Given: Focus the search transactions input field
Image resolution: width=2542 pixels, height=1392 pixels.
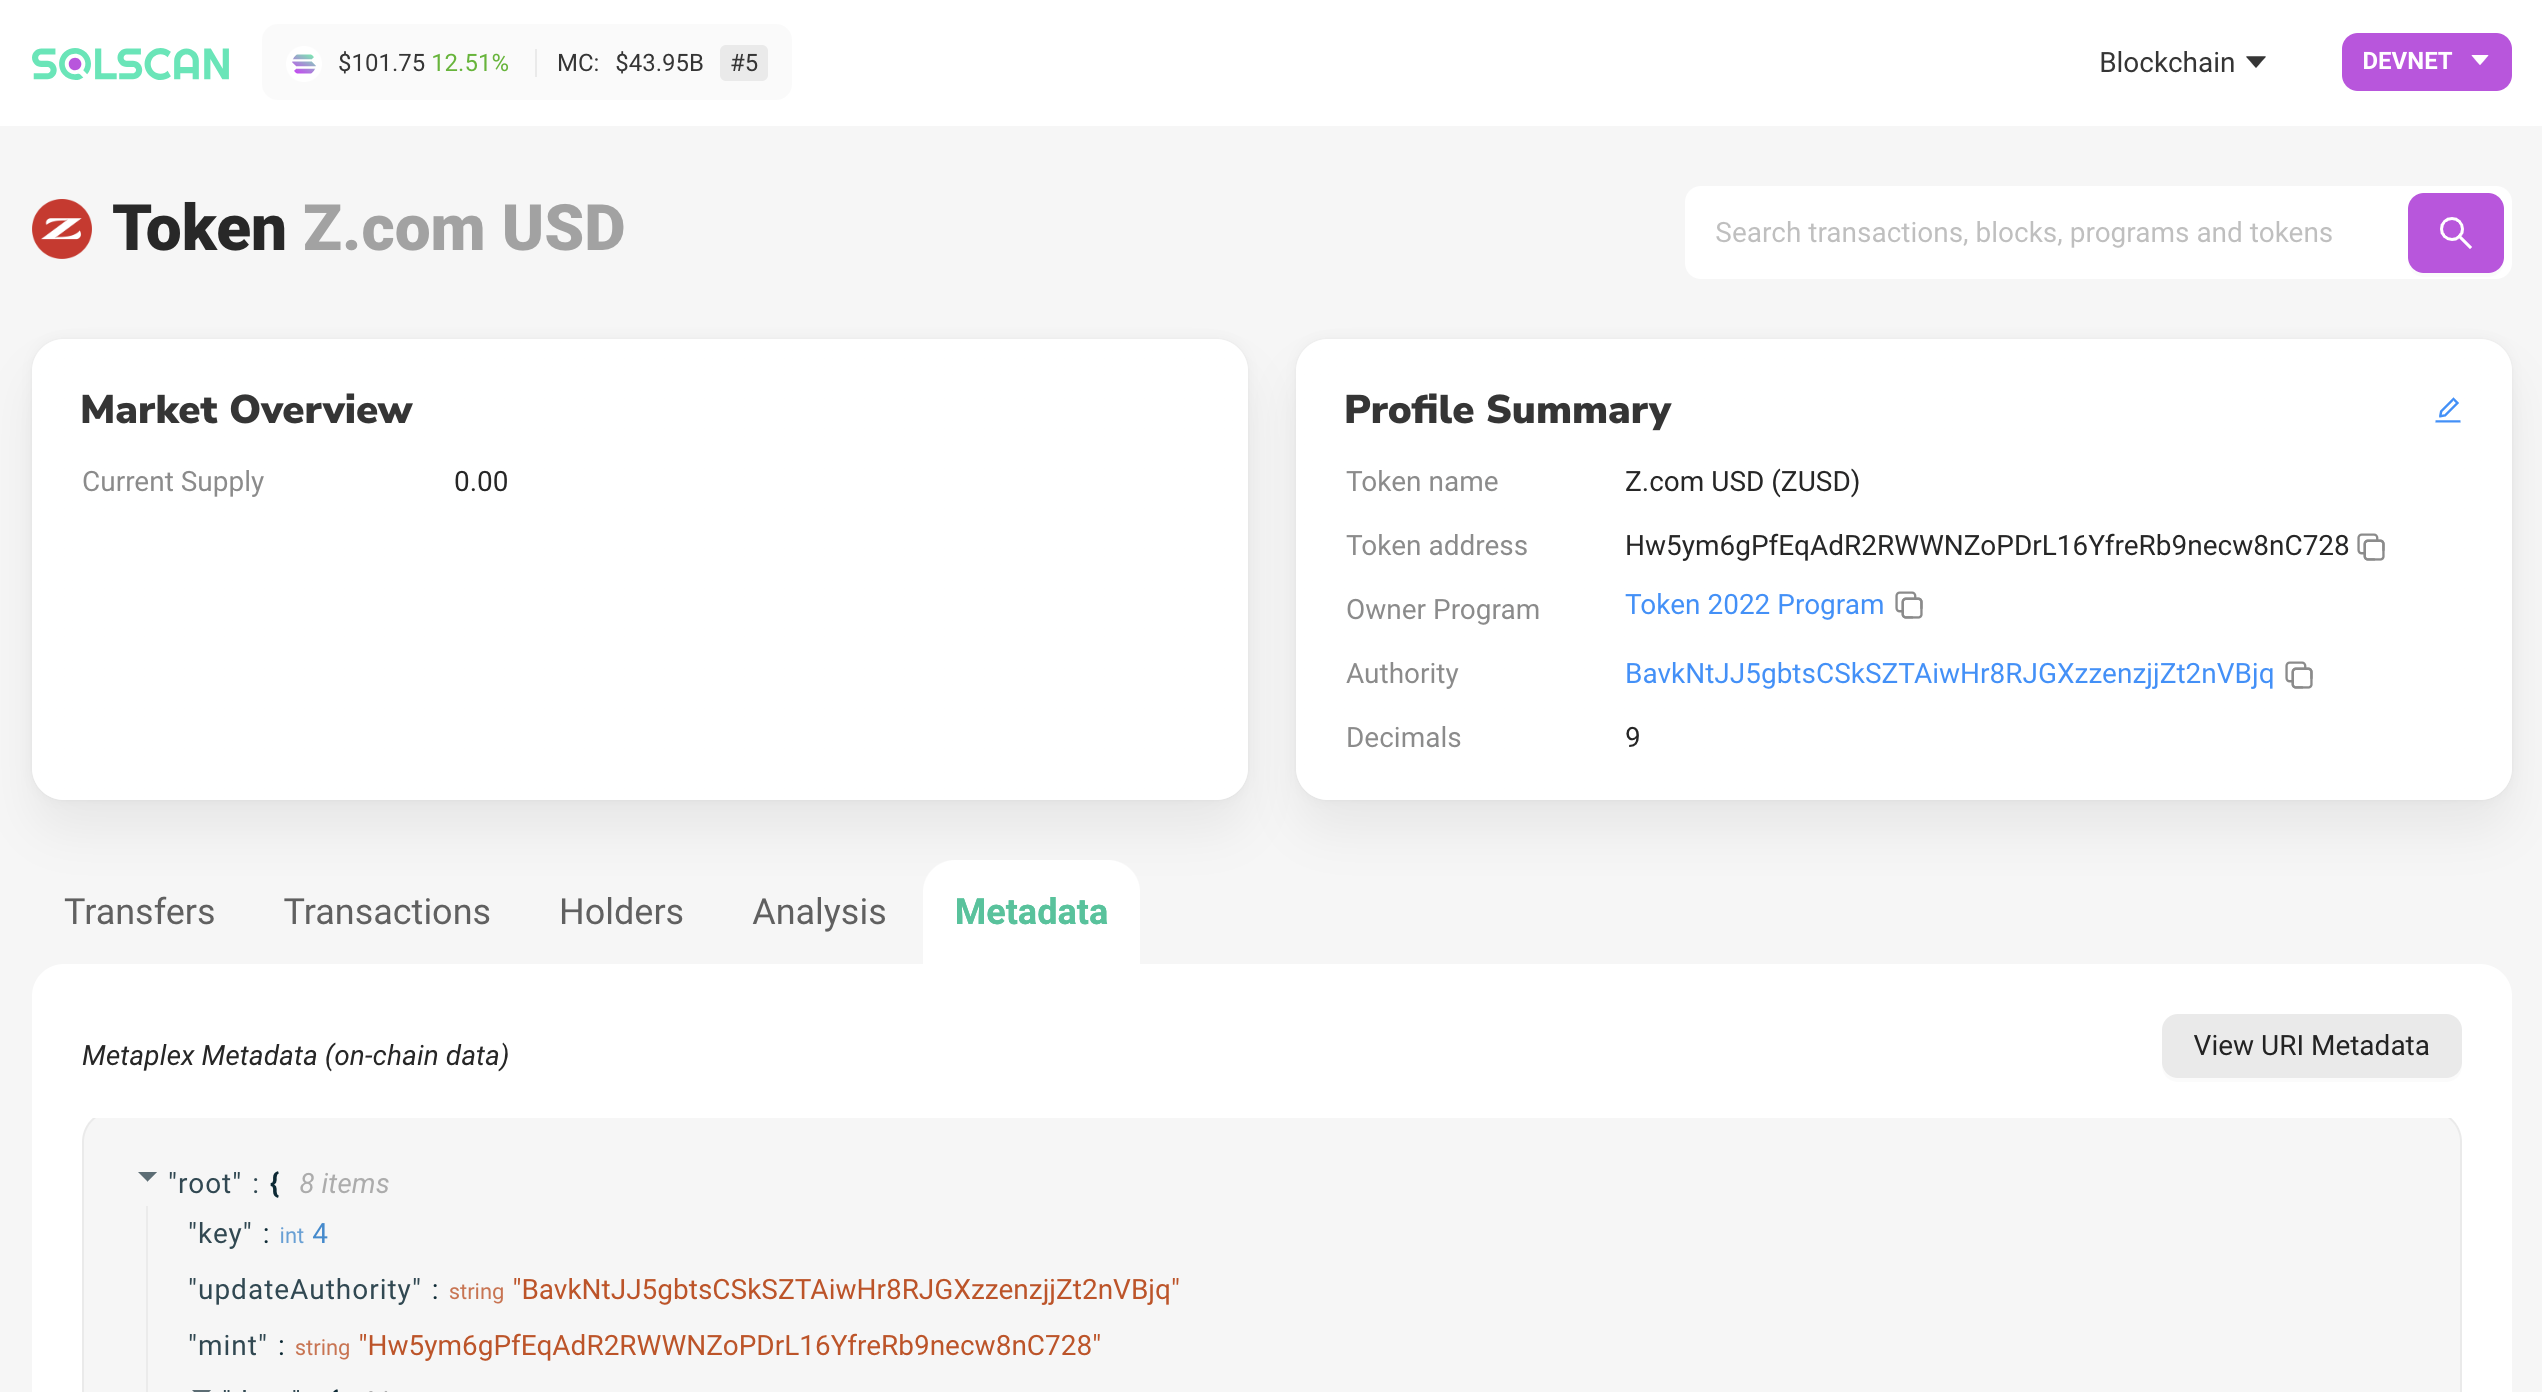Looking at the screenshot, I should pos(2046,233).
